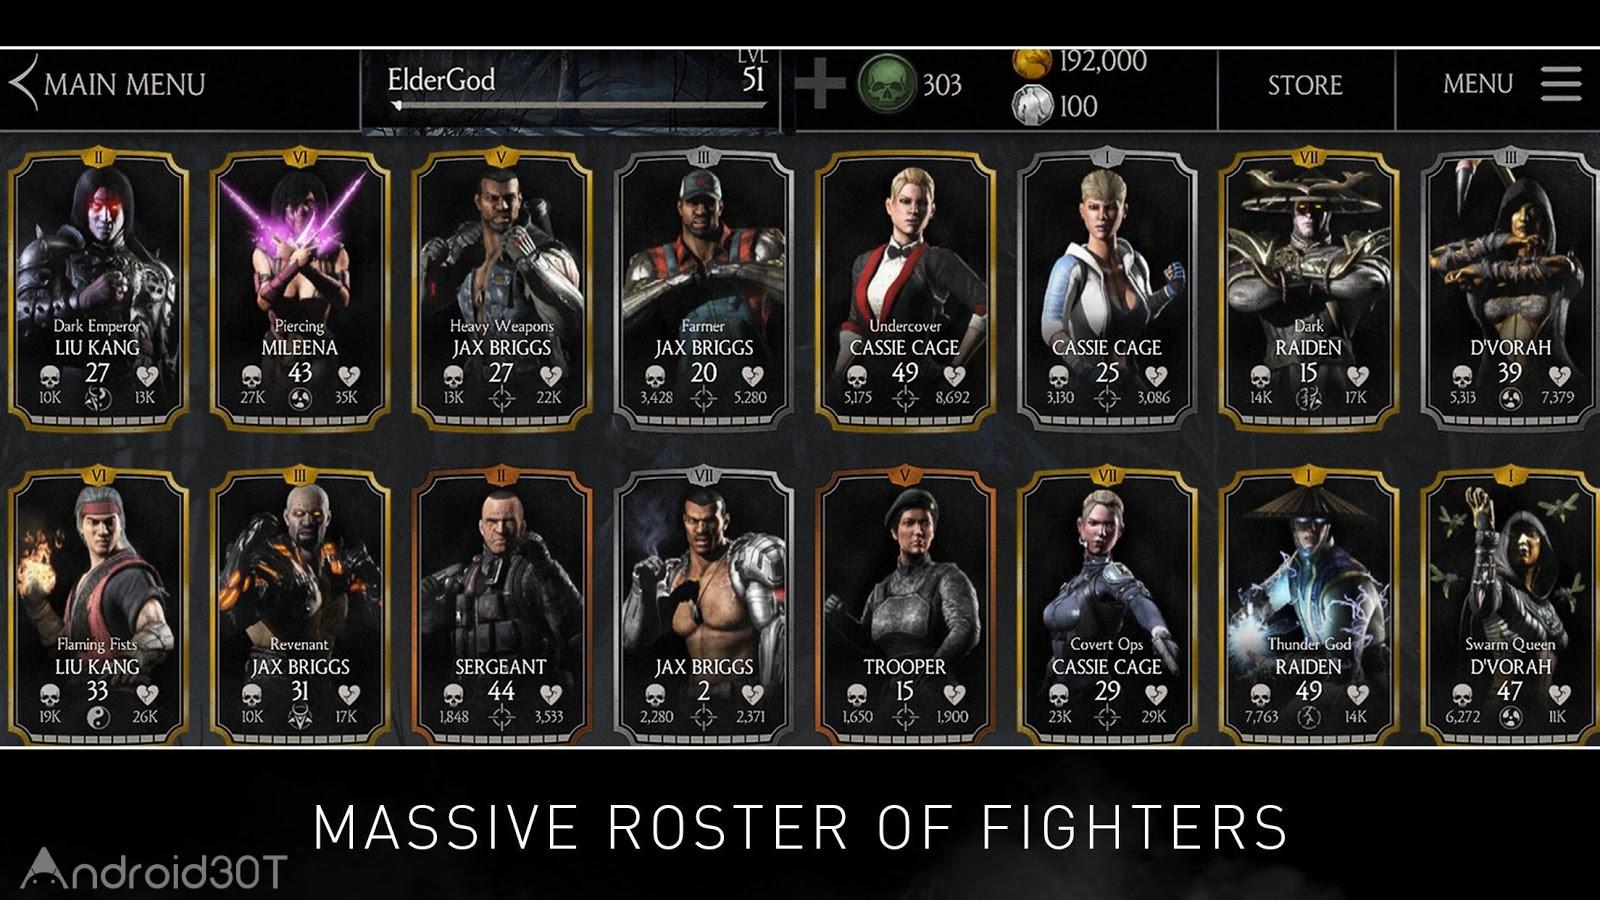Select the Trooper character card
Image resolution: width=1600 pixels, height=900 pixels.
[x=905, y=608]
